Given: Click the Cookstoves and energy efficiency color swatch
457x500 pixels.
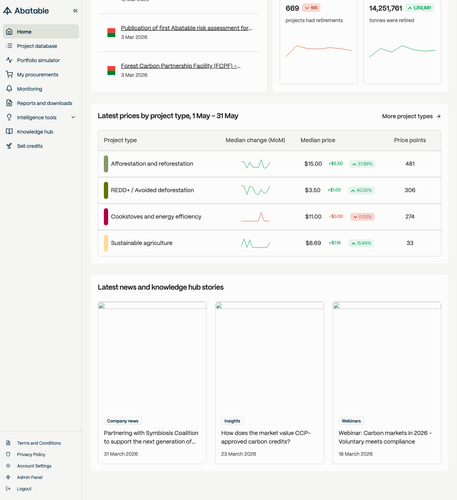Looking at the screenshot, I should click(x=106, y=216).
